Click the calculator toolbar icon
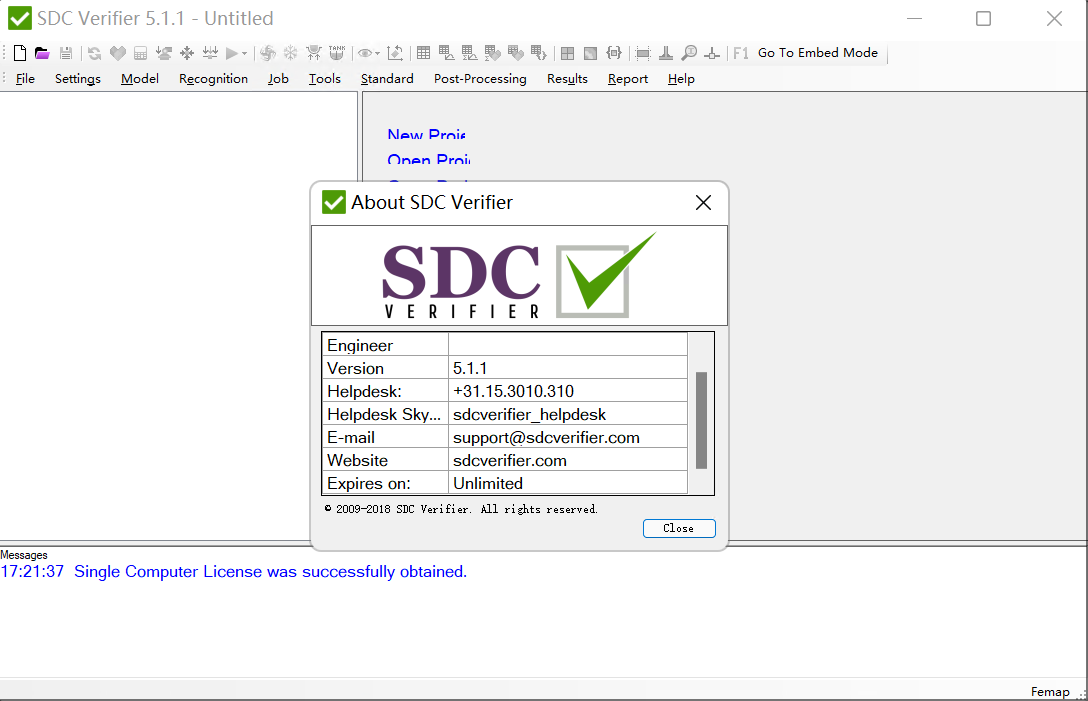 (140, 53)
